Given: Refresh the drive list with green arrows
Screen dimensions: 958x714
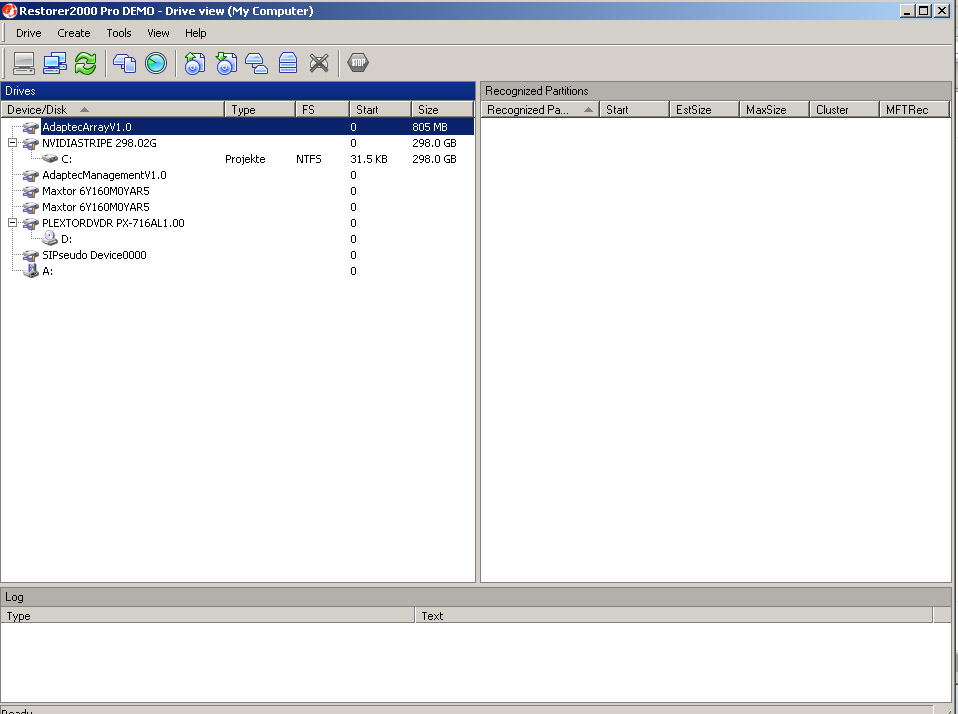Looking at the screenshot, I should (86, 63).
